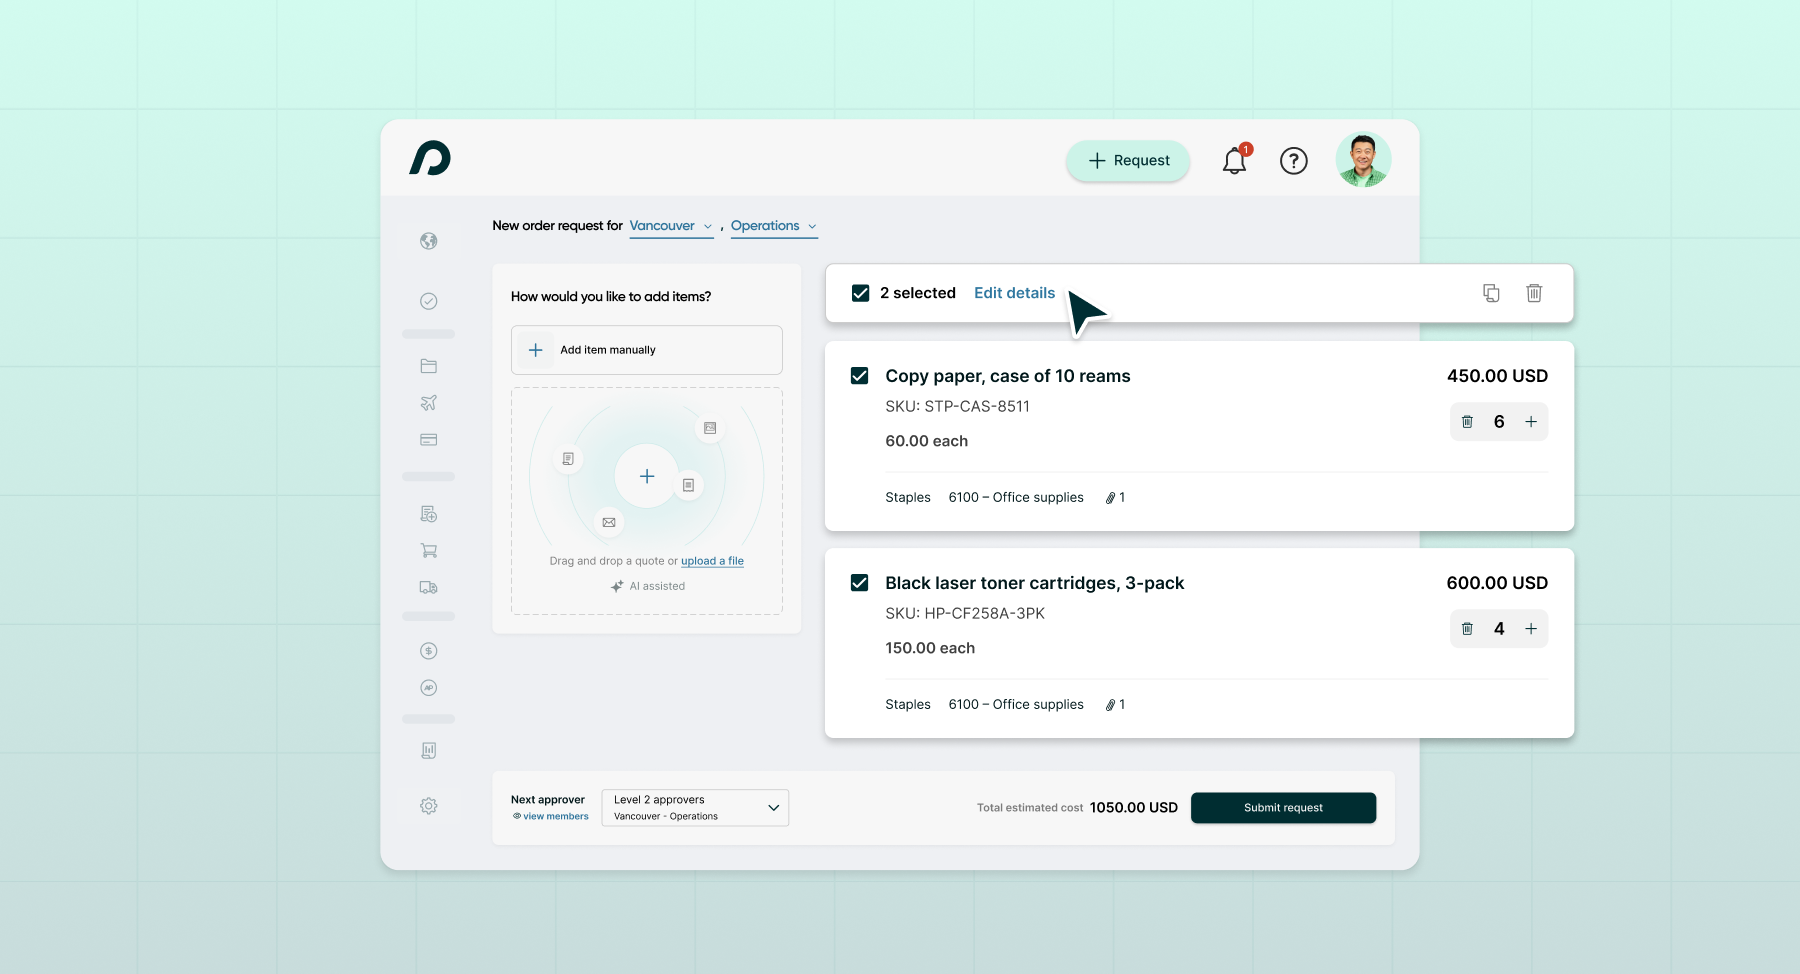Viewport: 1800px width, 974px height.
Task: Open the airplane travel sidebar icon
Action: click(429, 403)
